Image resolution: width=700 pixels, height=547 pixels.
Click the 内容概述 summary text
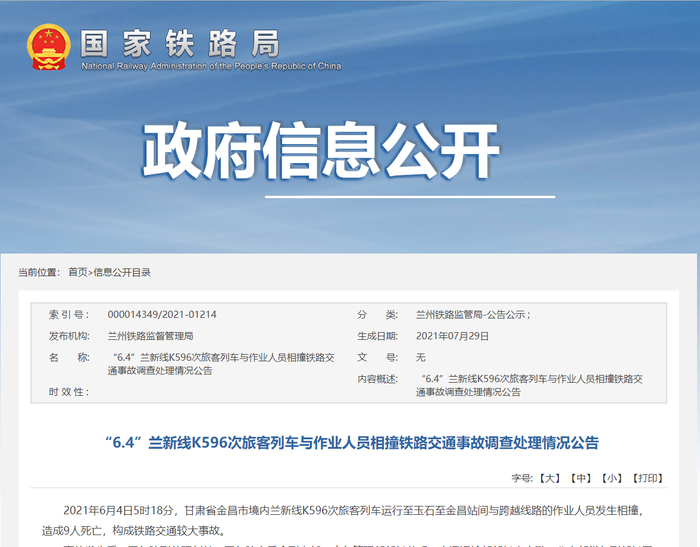tap(529, 385)
